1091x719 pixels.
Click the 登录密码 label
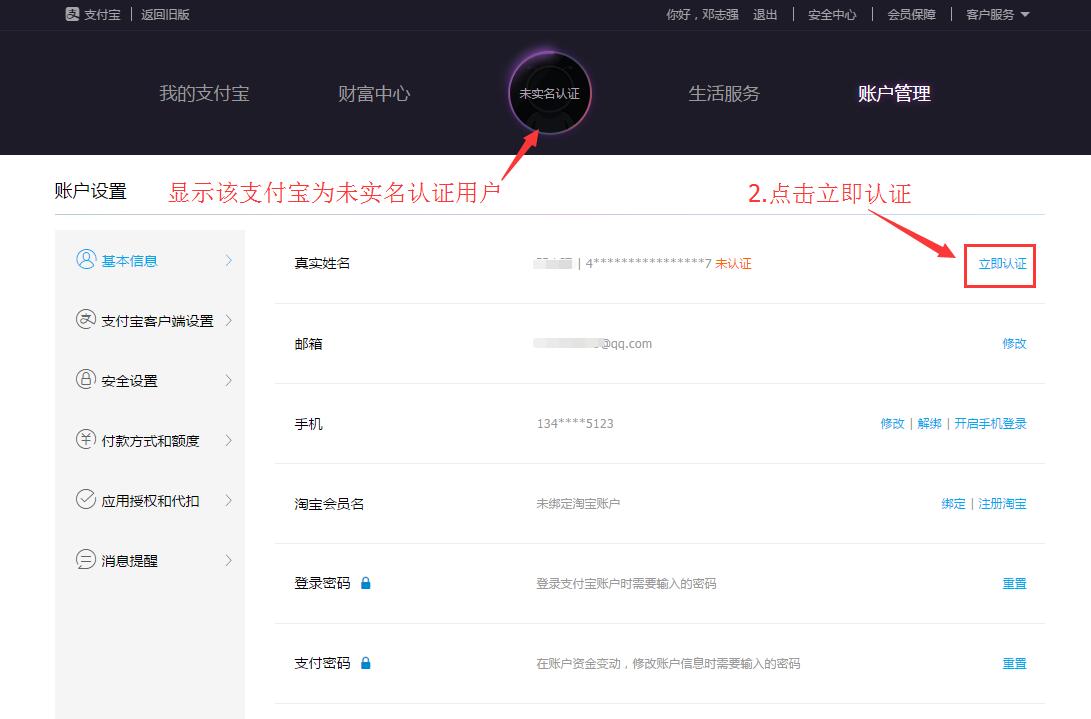click(x=322, y=583)
